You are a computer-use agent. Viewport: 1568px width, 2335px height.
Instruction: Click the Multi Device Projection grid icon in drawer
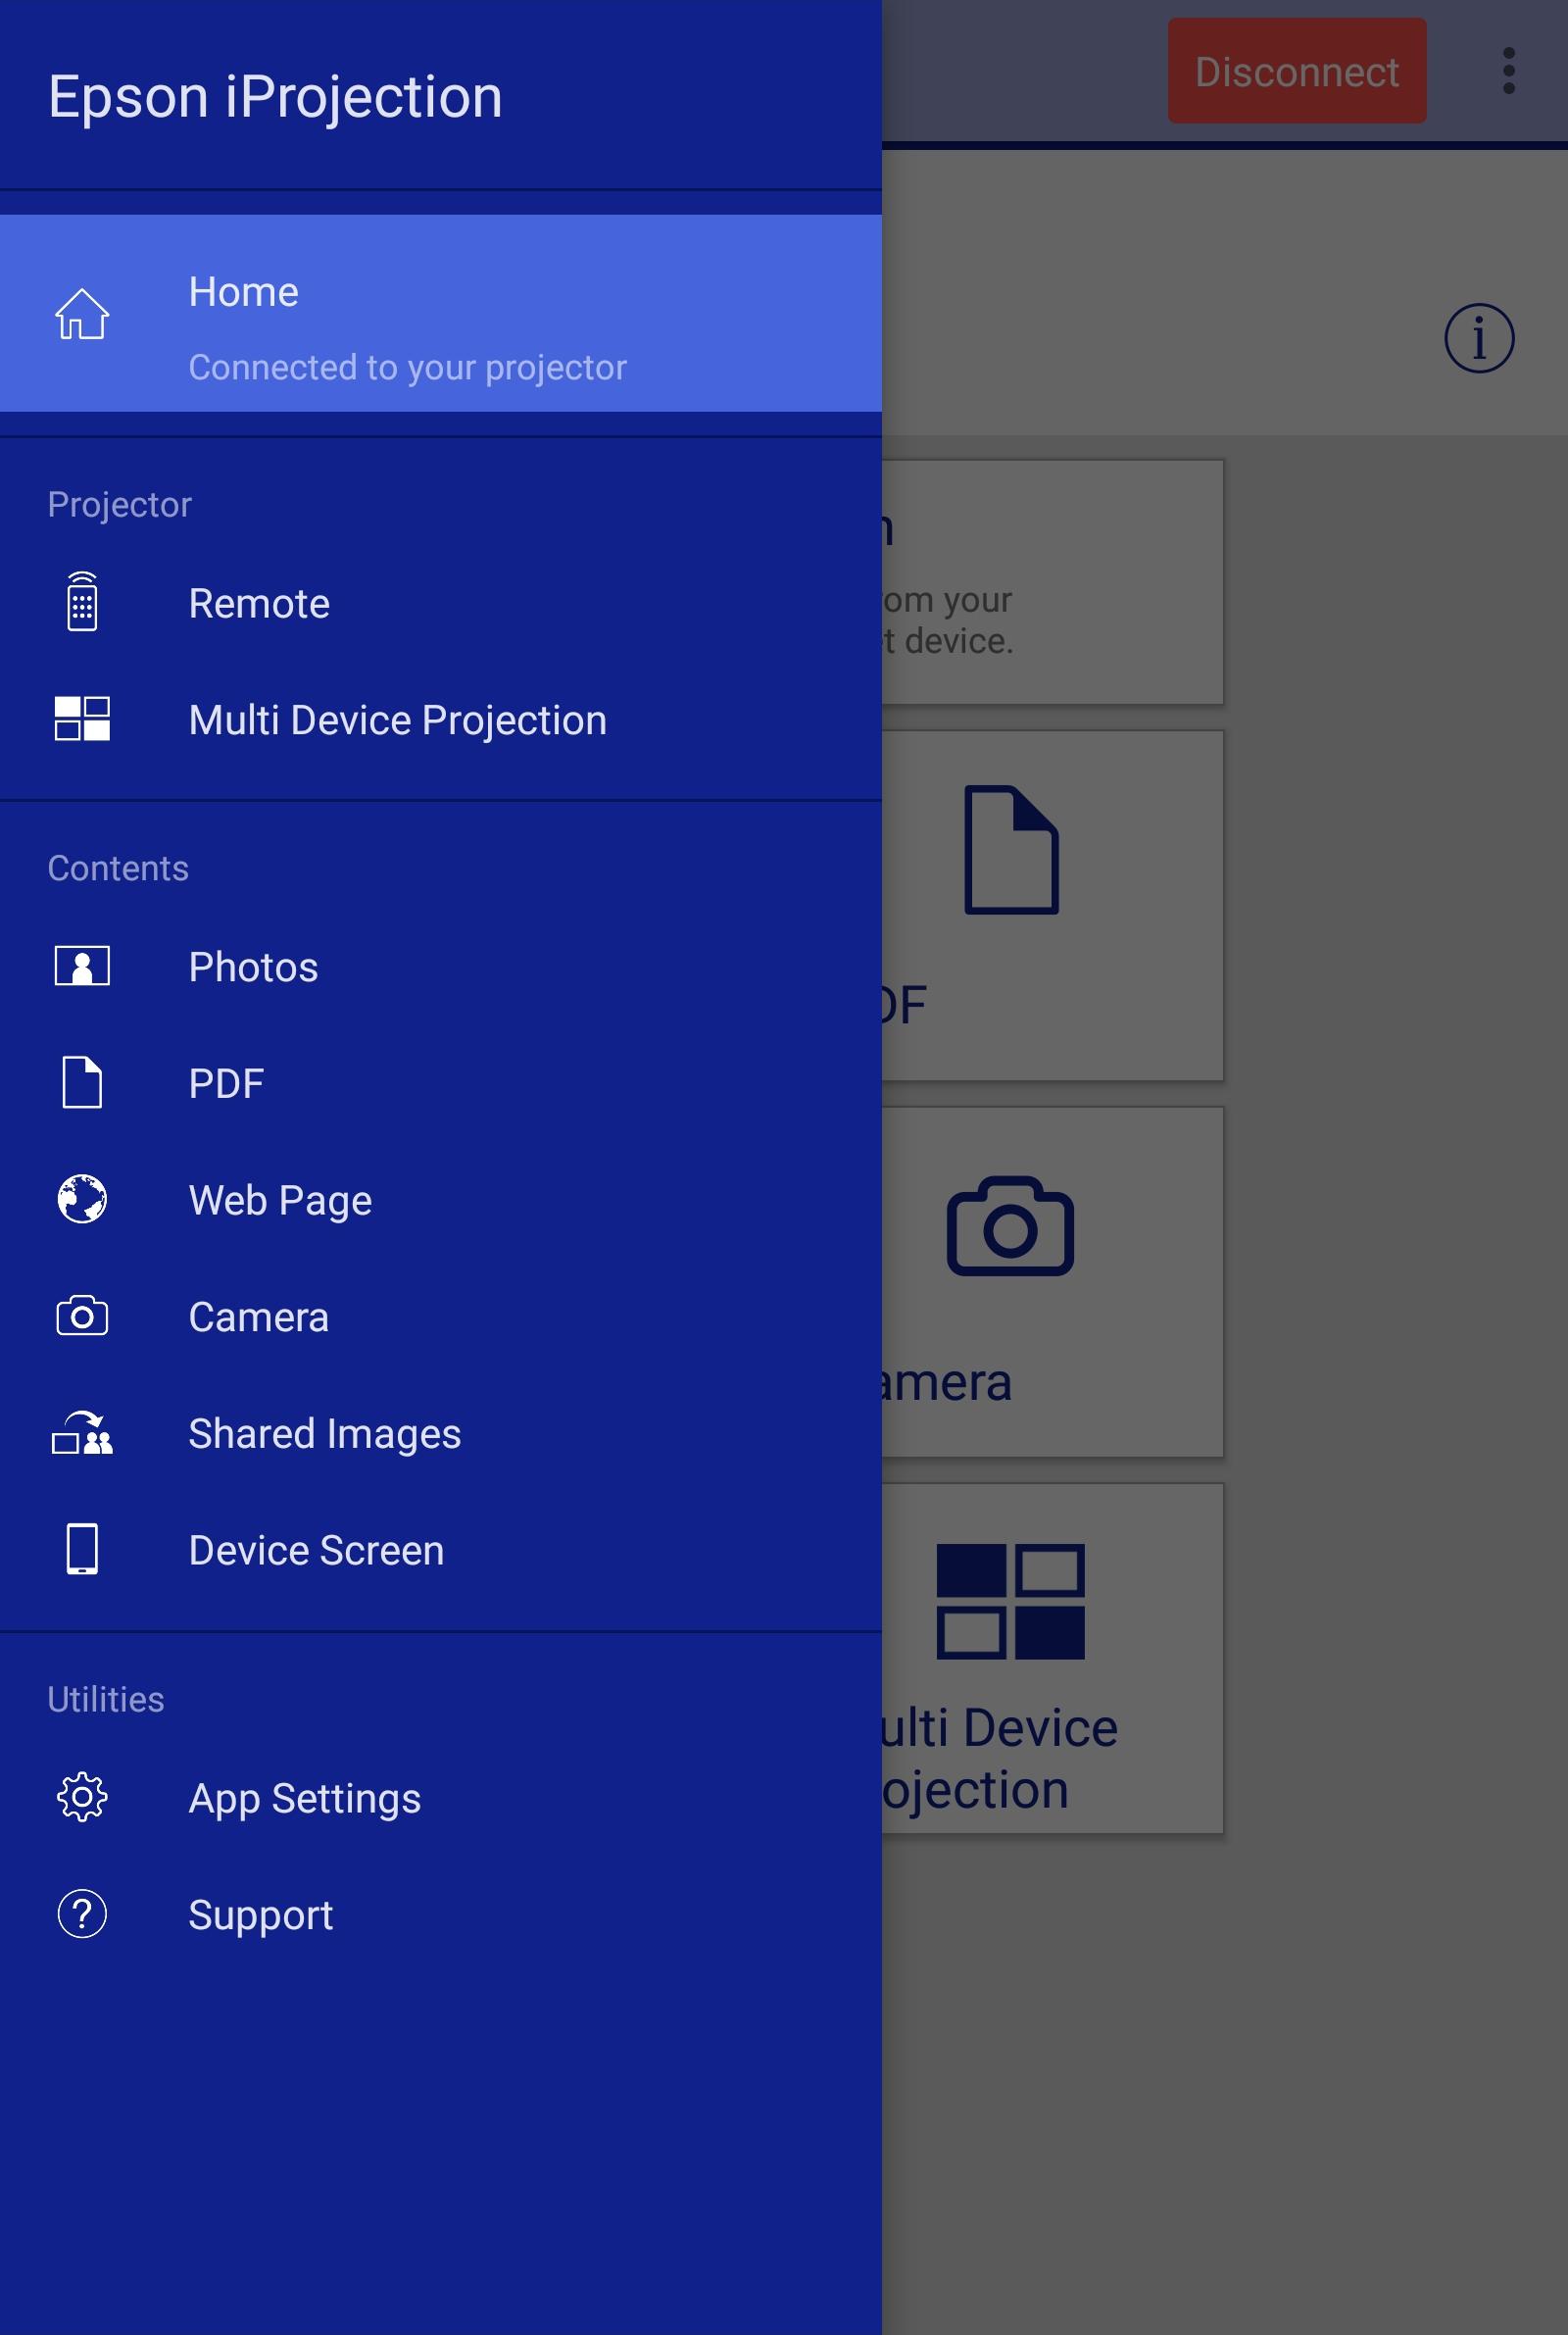tap(82, 719)
